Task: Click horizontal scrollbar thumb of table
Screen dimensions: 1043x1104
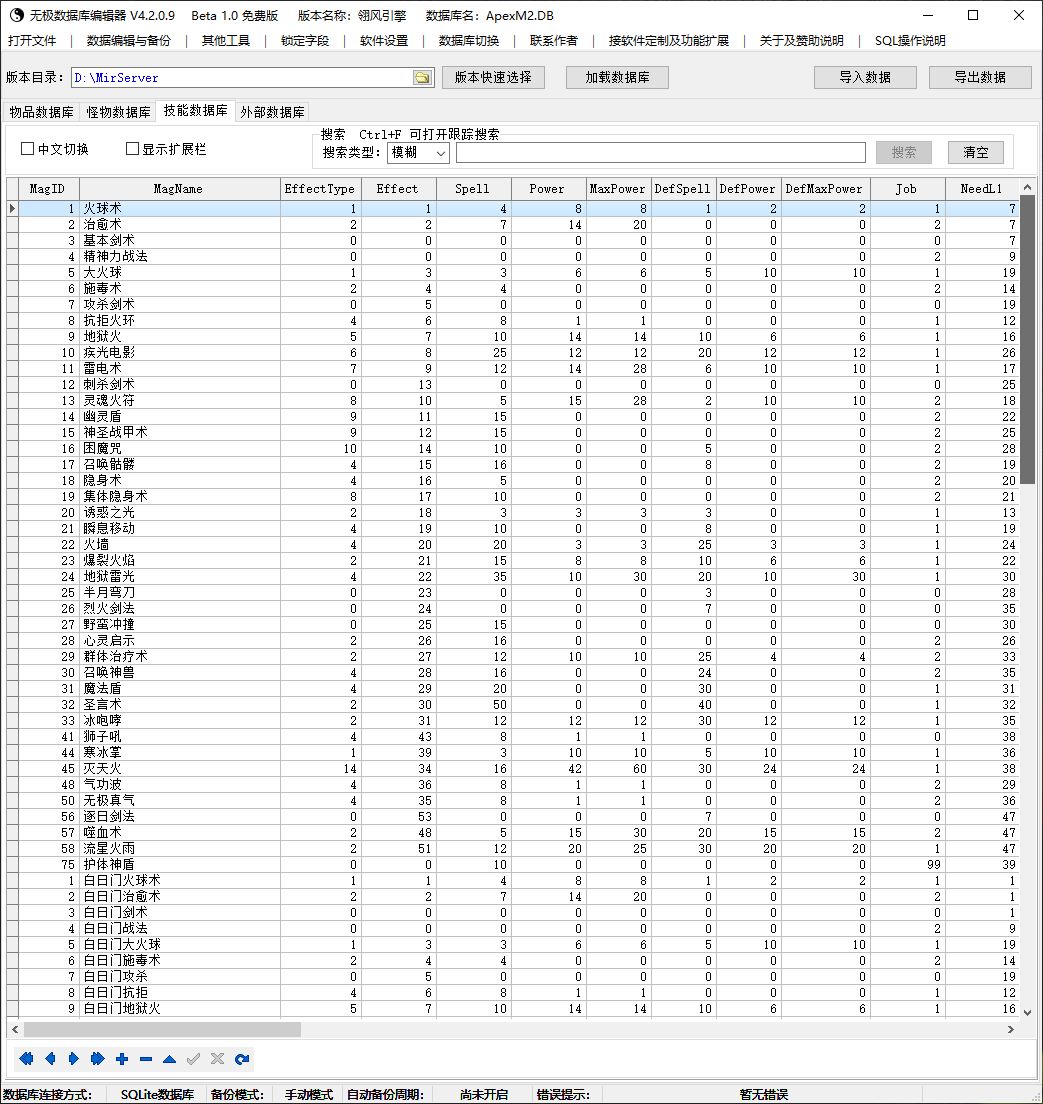Action: [163, 1029]
